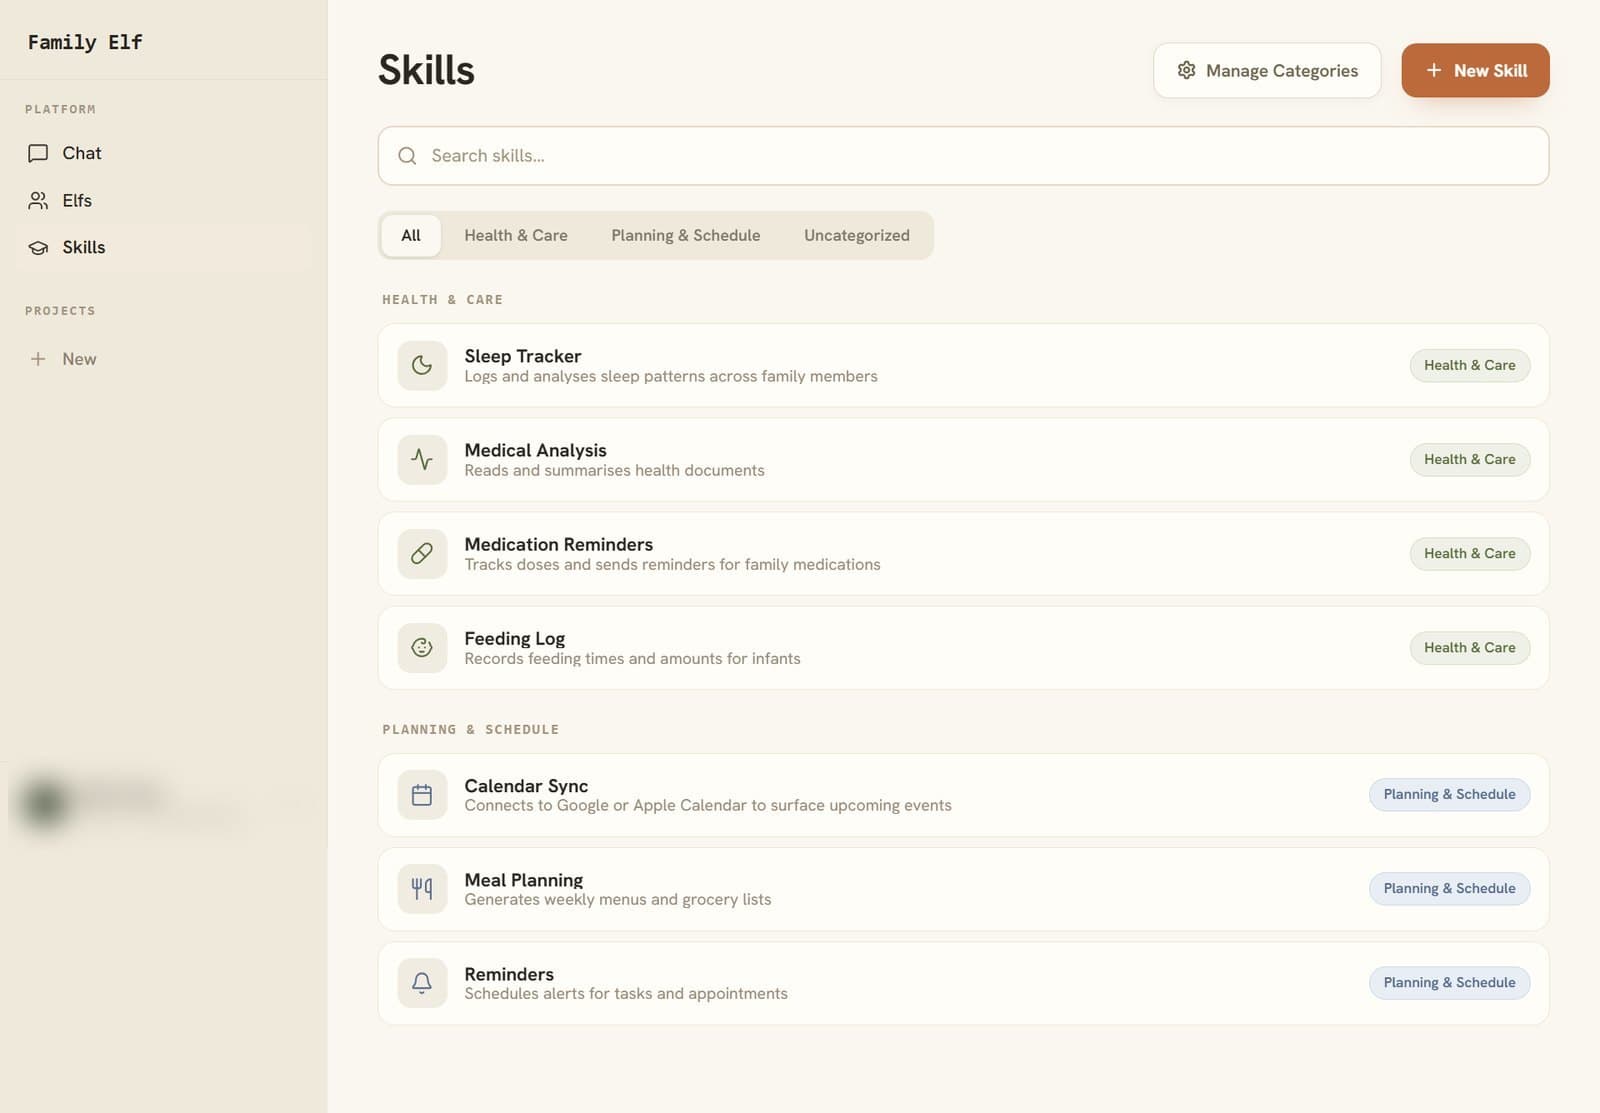The width and height of the screenshot is (1600, 1113).
Task: Open the Reminders skill title
Action: click(x=508, y=974)
